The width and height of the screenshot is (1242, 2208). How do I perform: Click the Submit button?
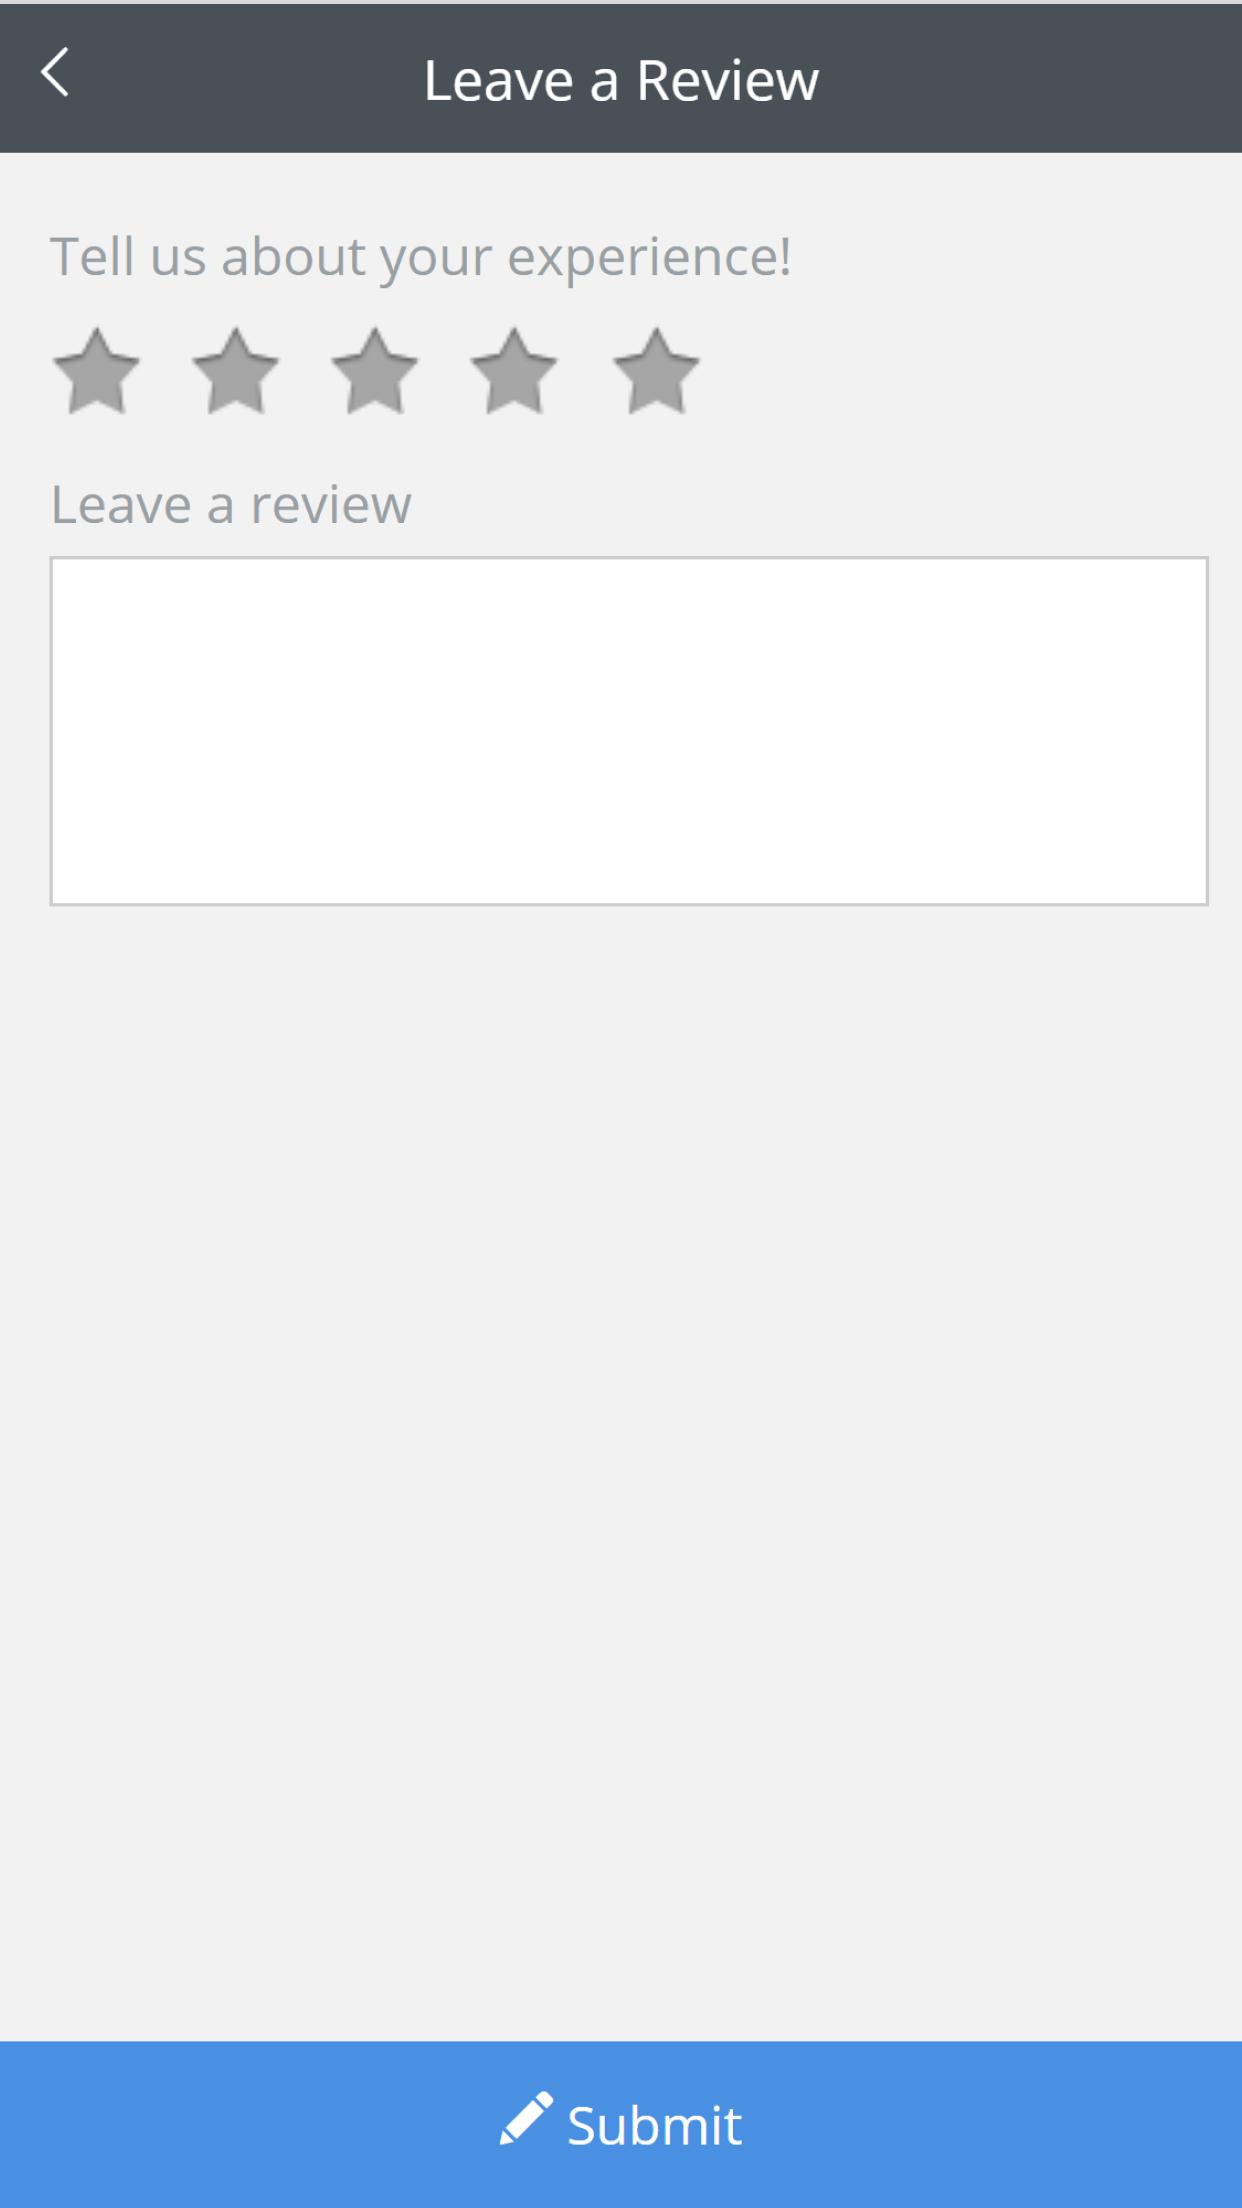(x=621, y=2124)
